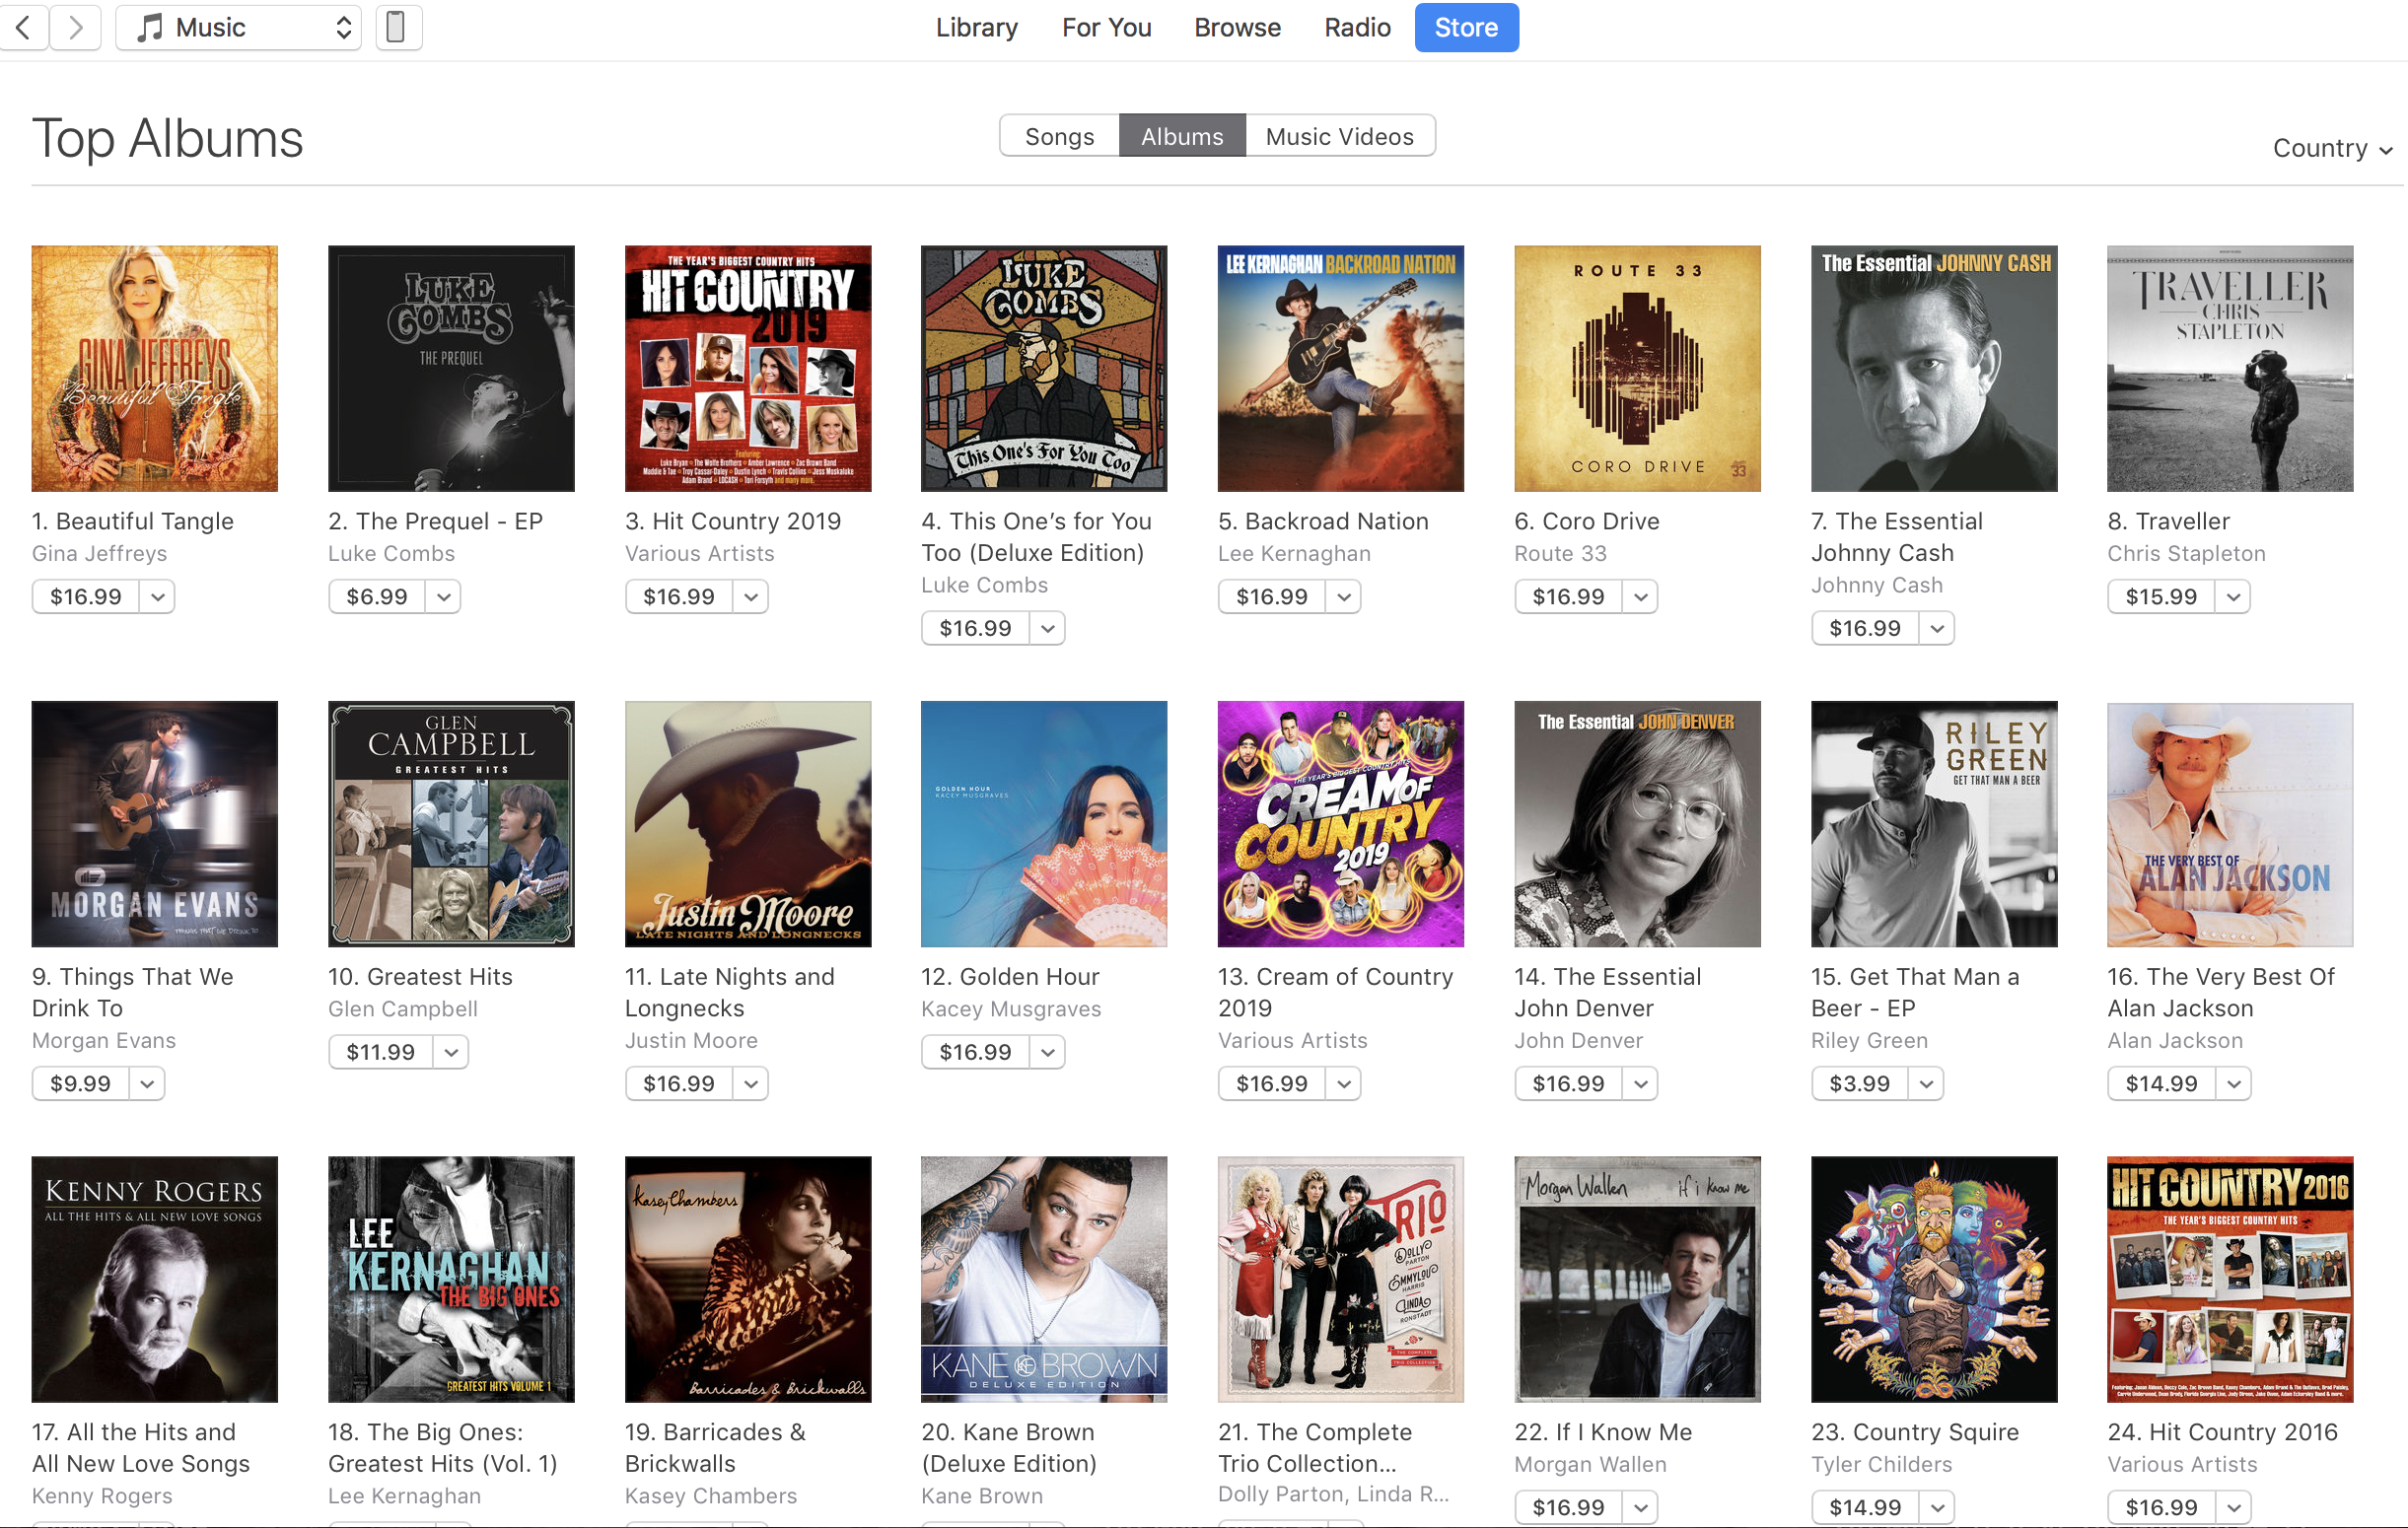Click the iPhone device icon
The height and width of the screenshot is (1528, 2408).
397,27
